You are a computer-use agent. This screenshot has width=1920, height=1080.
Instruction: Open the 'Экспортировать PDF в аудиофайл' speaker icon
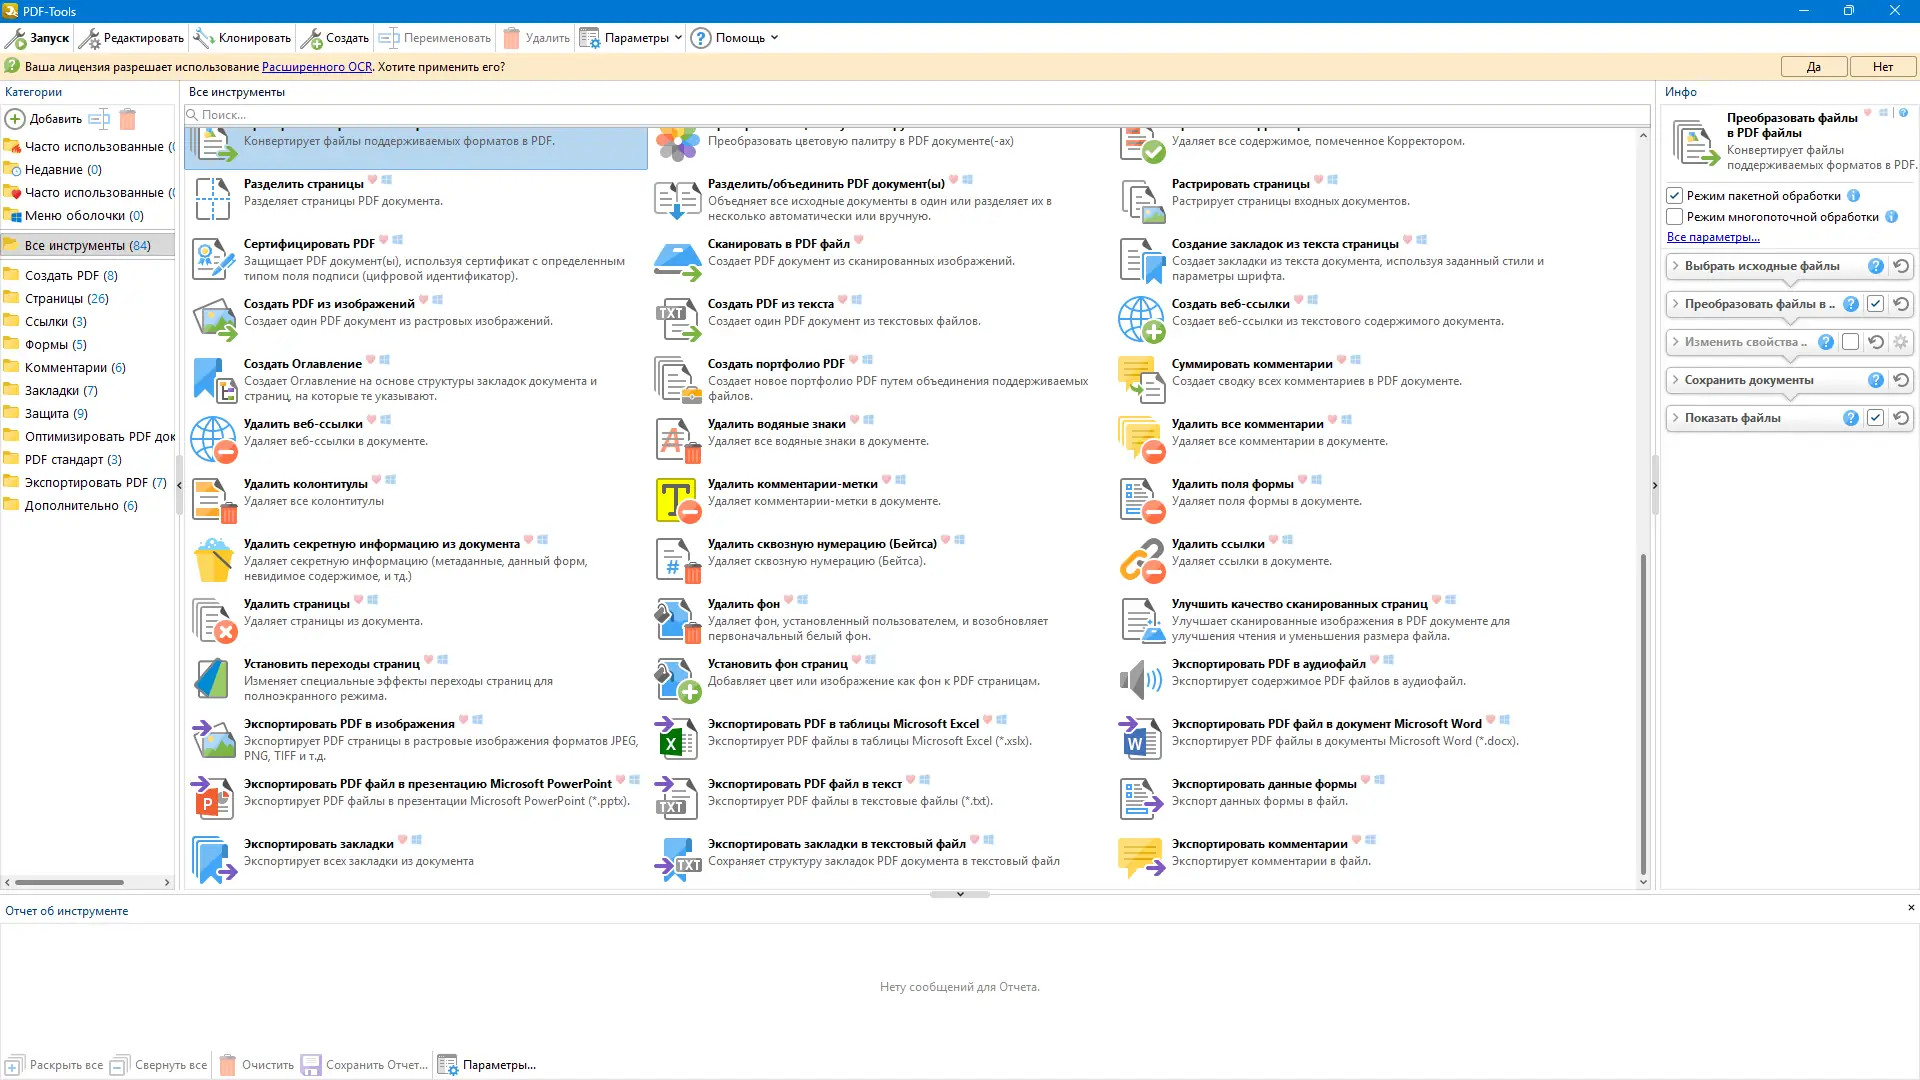(1141, 680)
